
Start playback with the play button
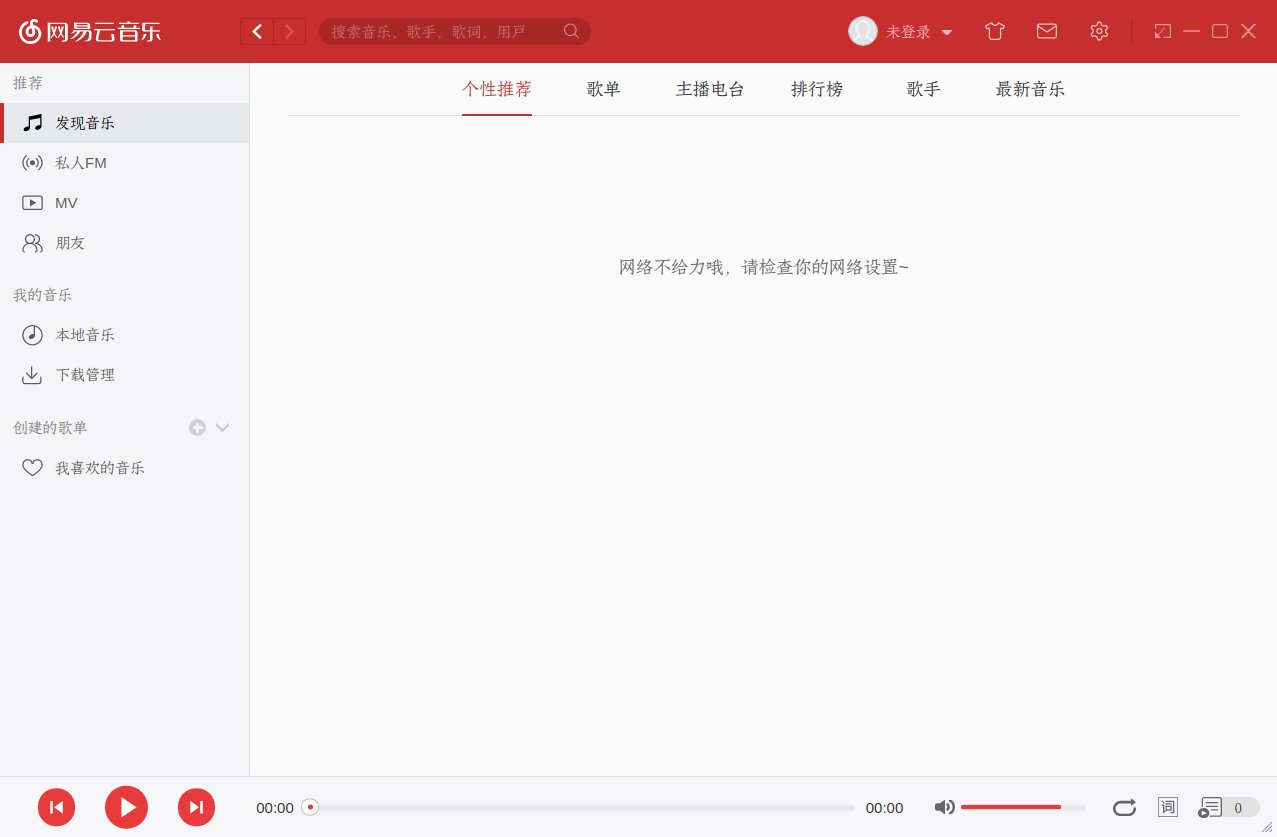[x=126, y=808]
